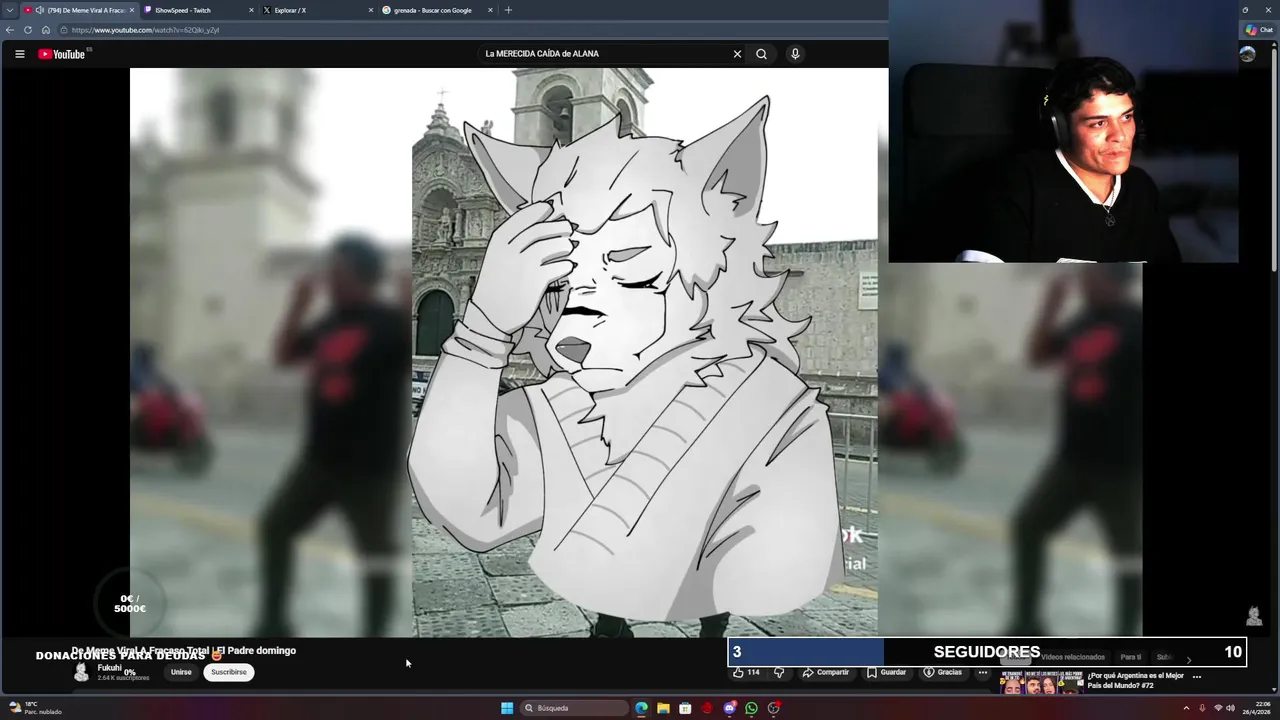1280x720 pixels.
Task: Click the Compartir share button
Action: (x=826, y=672)
